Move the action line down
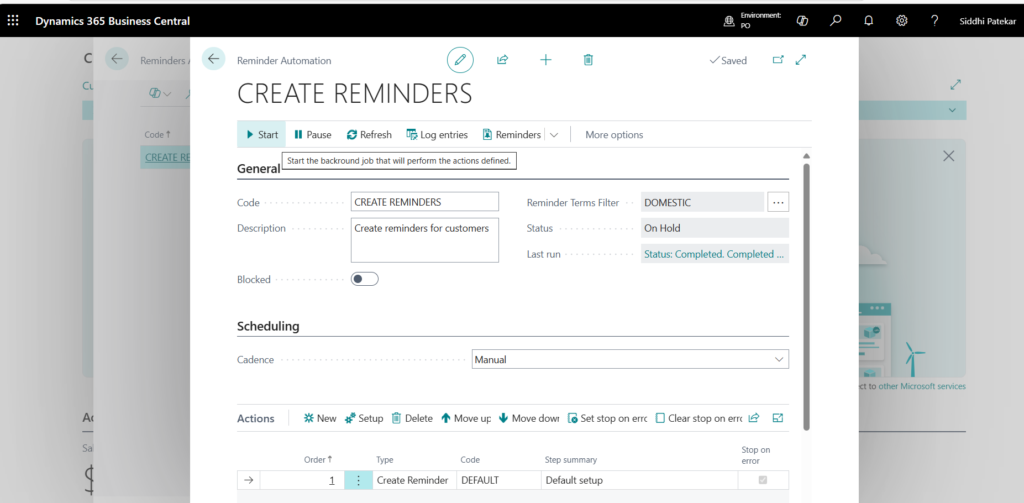This screenshot has width=1024, height=503. 529,418
